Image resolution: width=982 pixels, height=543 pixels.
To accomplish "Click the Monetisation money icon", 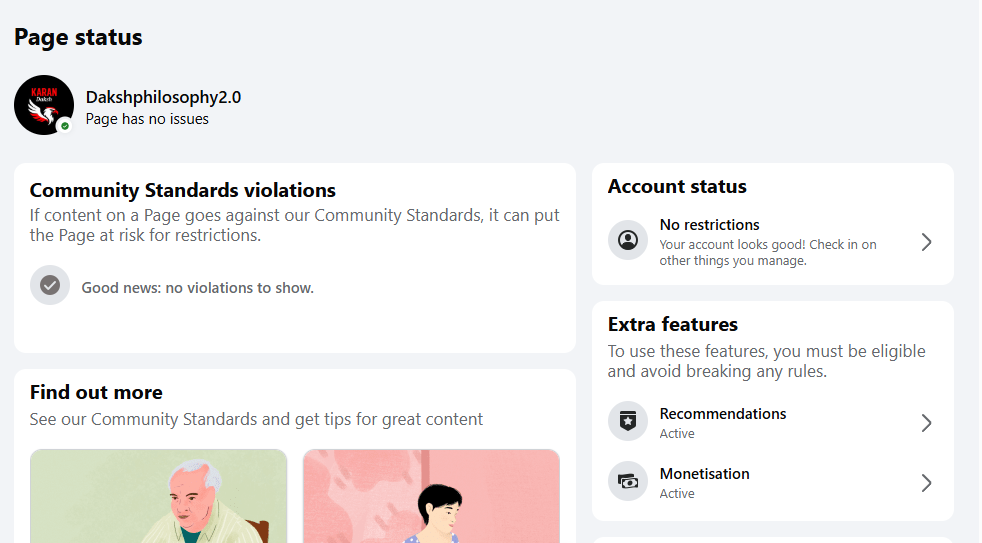I will click(x=628, y=482).
